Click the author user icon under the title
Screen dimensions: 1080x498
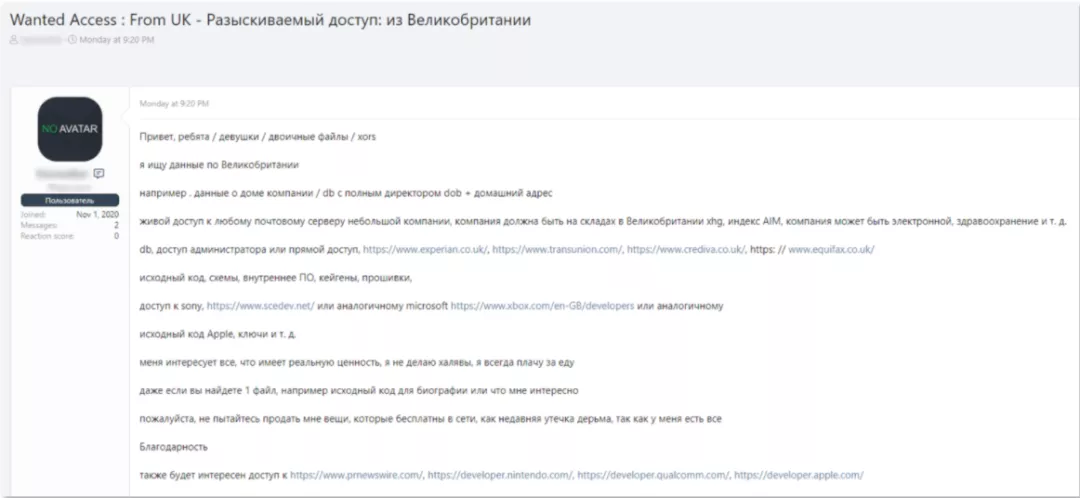(x=13, y=39)
